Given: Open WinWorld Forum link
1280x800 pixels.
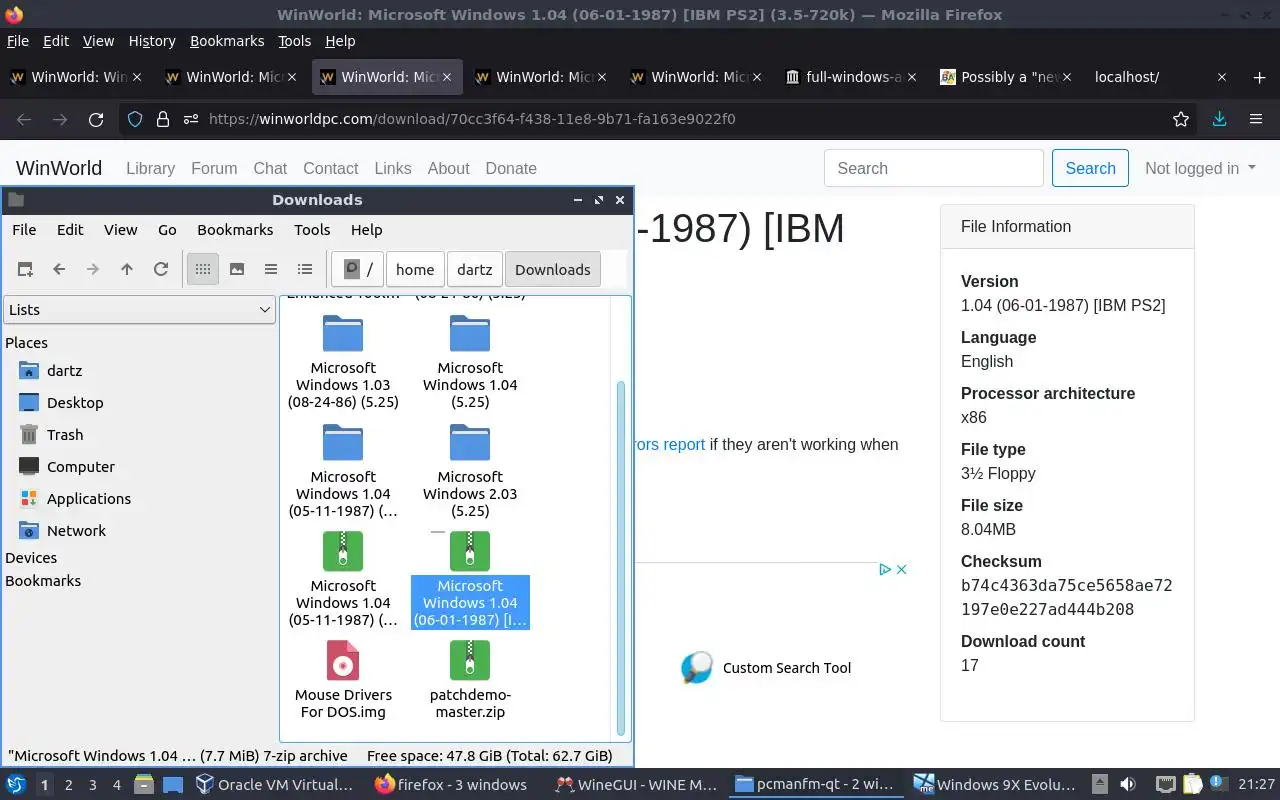Looking at the screenshot, I should (214, 168).
